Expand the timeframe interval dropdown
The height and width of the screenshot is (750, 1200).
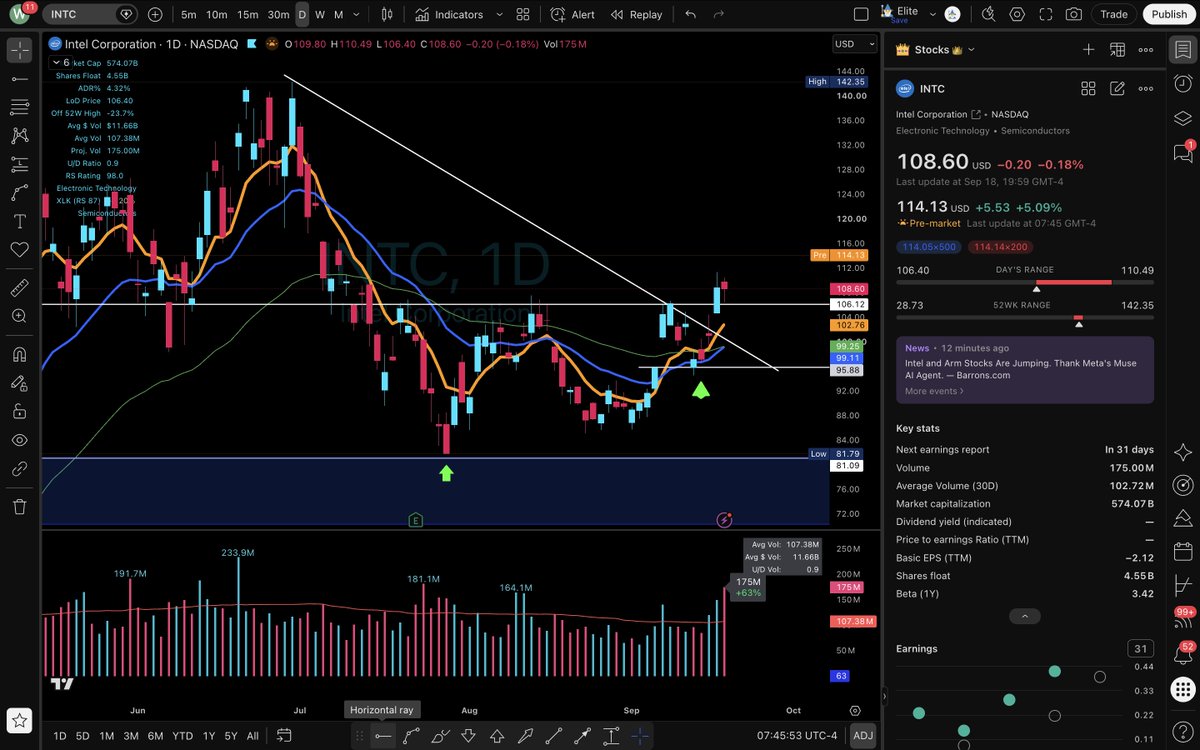tap(357, 14)
